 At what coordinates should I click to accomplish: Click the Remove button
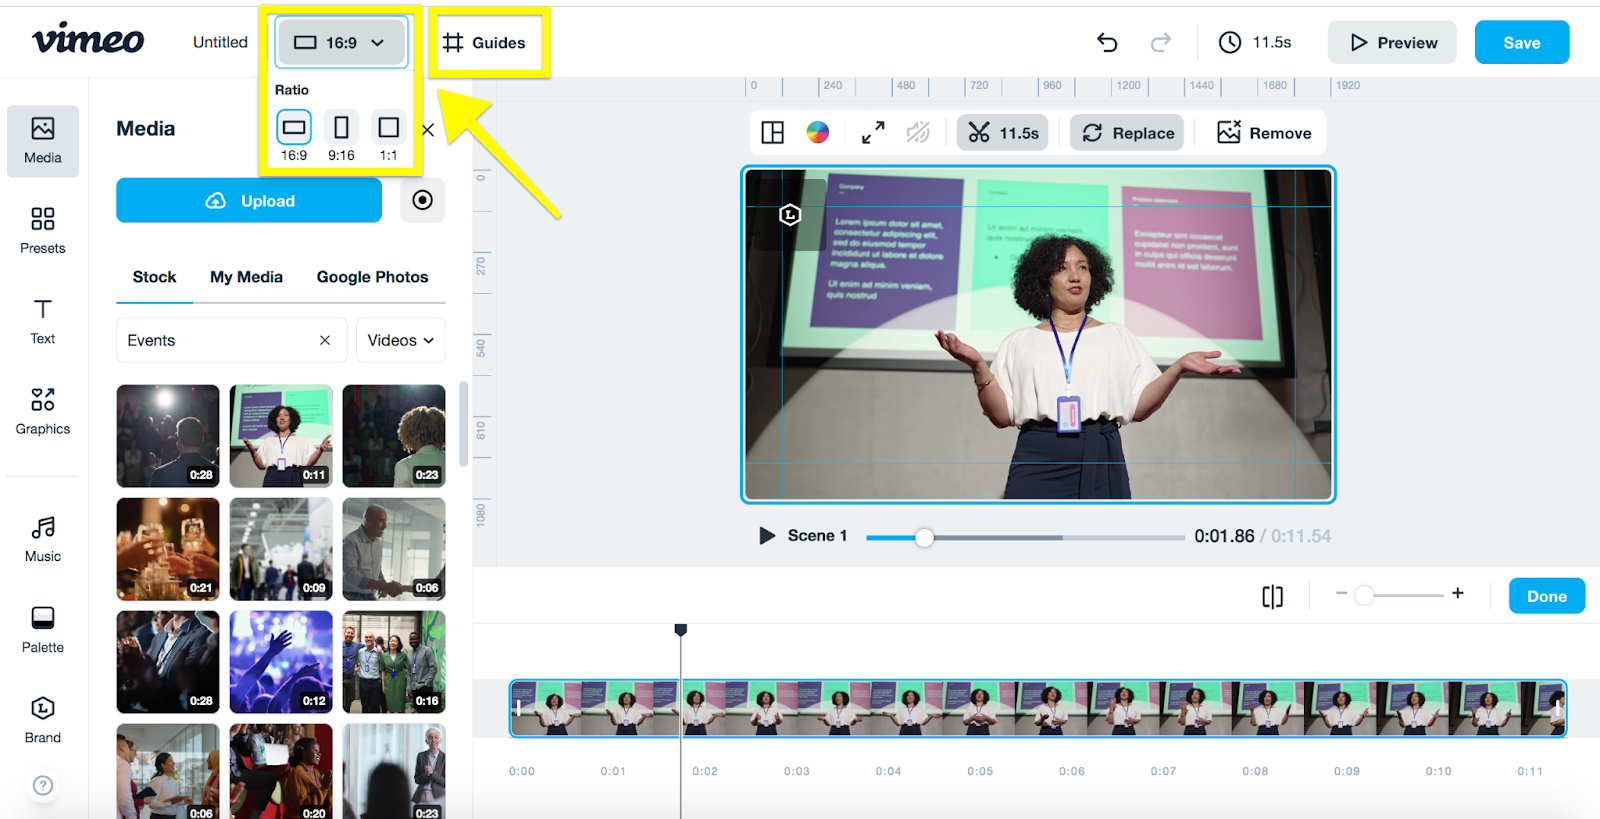[1264, 132]
